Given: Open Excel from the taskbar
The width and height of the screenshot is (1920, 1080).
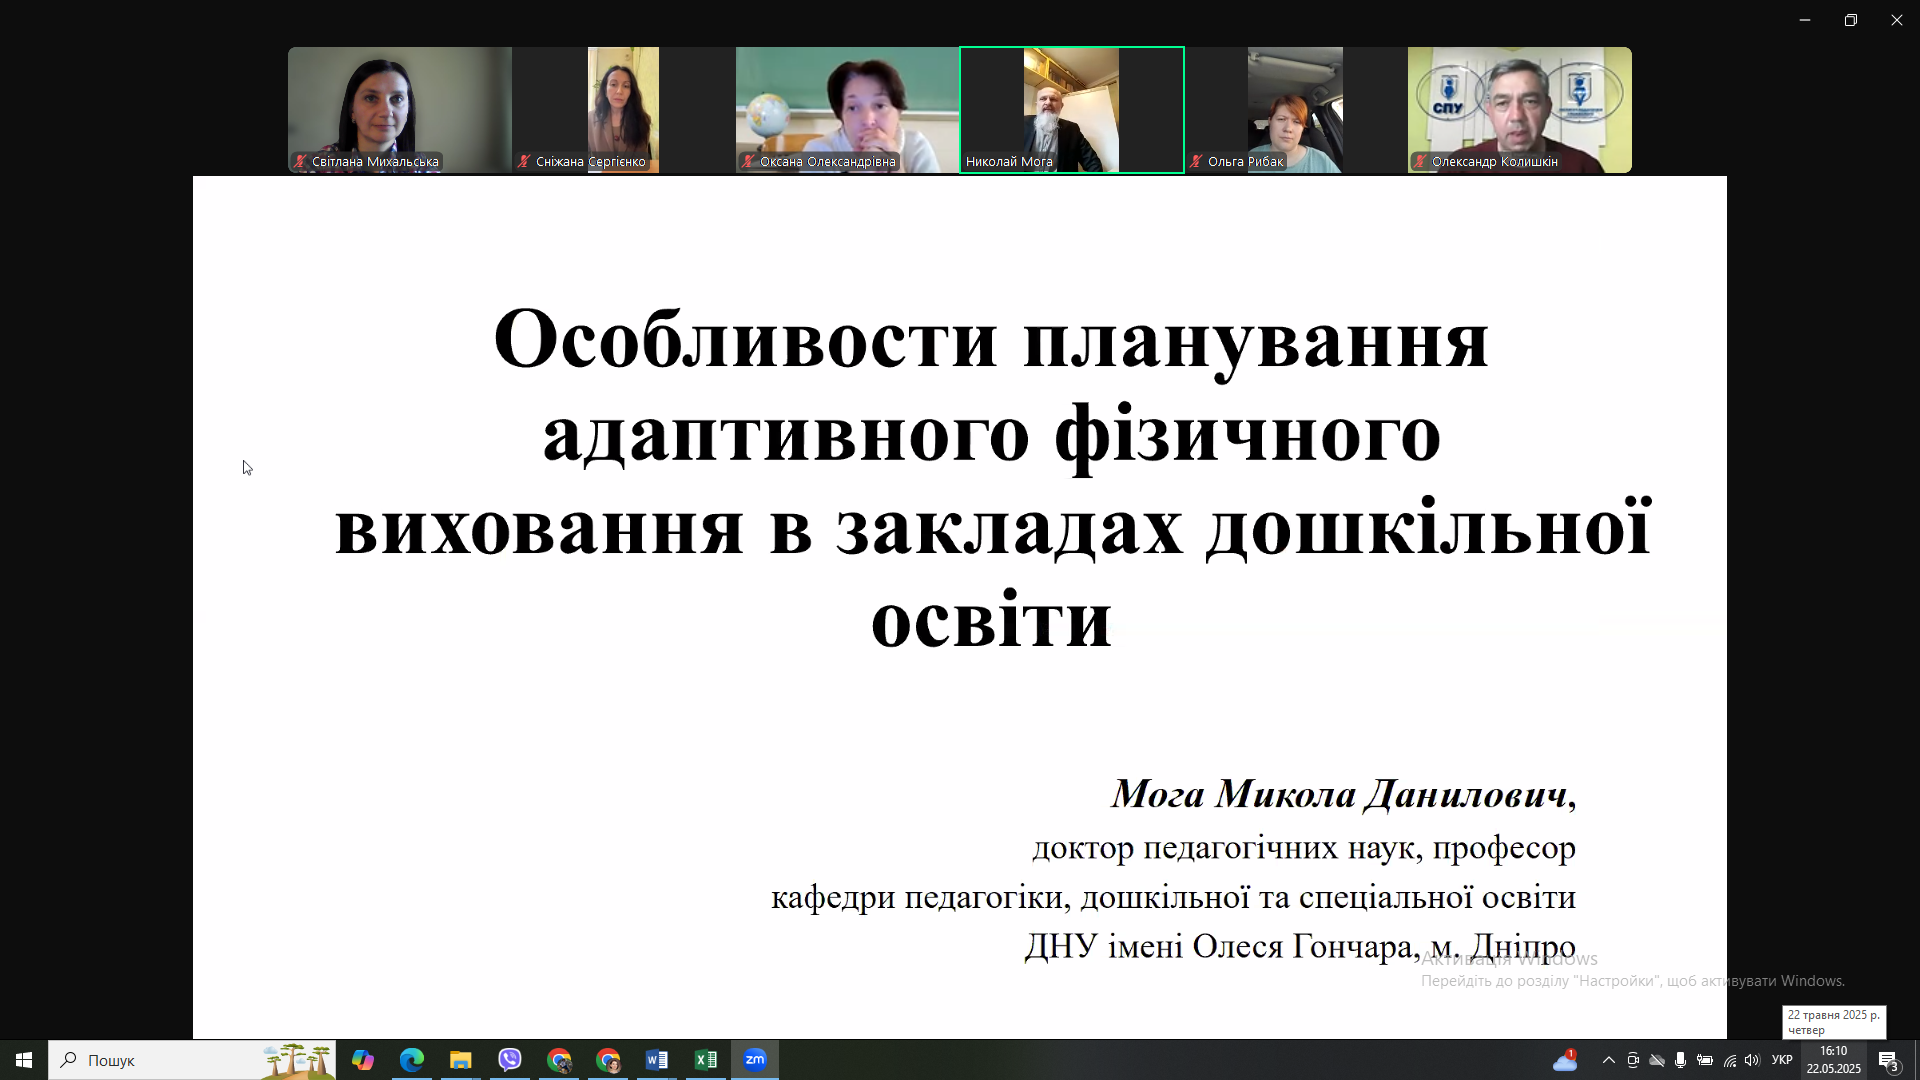Looking at the screenshot, I should click(x=706, y=1060).
